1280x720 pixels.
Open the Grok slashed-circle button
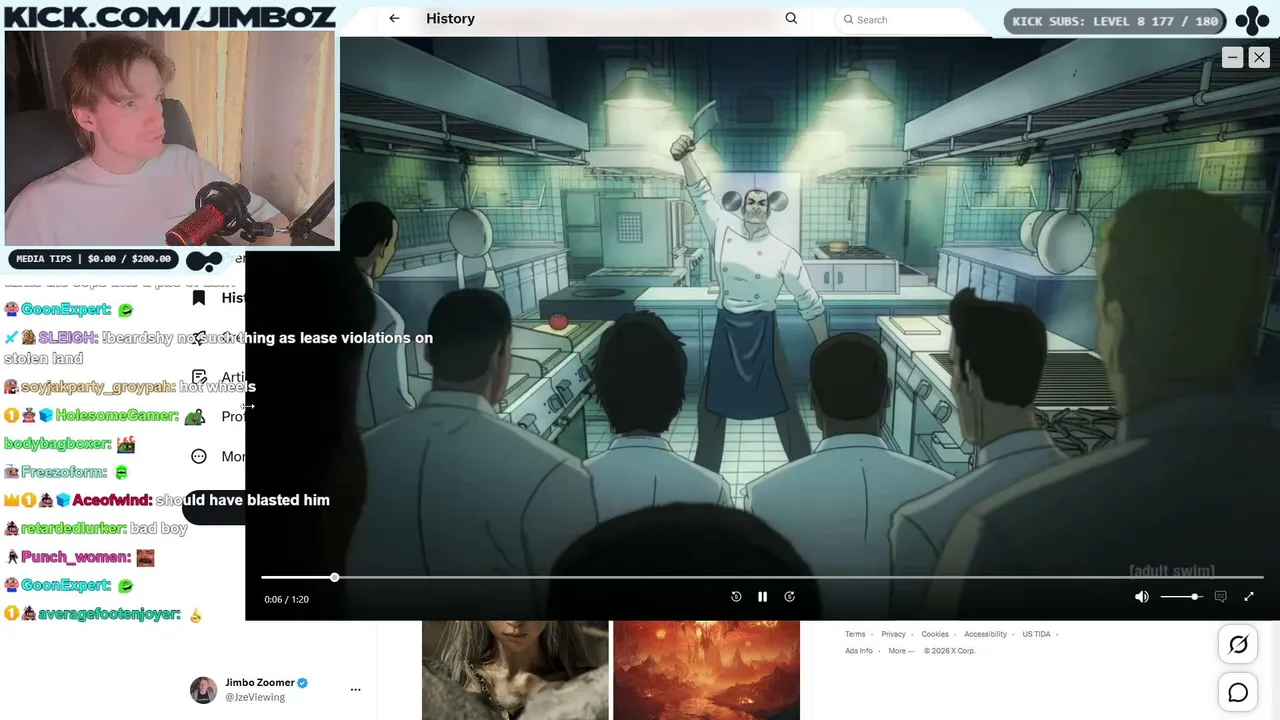(x=1238, y=645)
